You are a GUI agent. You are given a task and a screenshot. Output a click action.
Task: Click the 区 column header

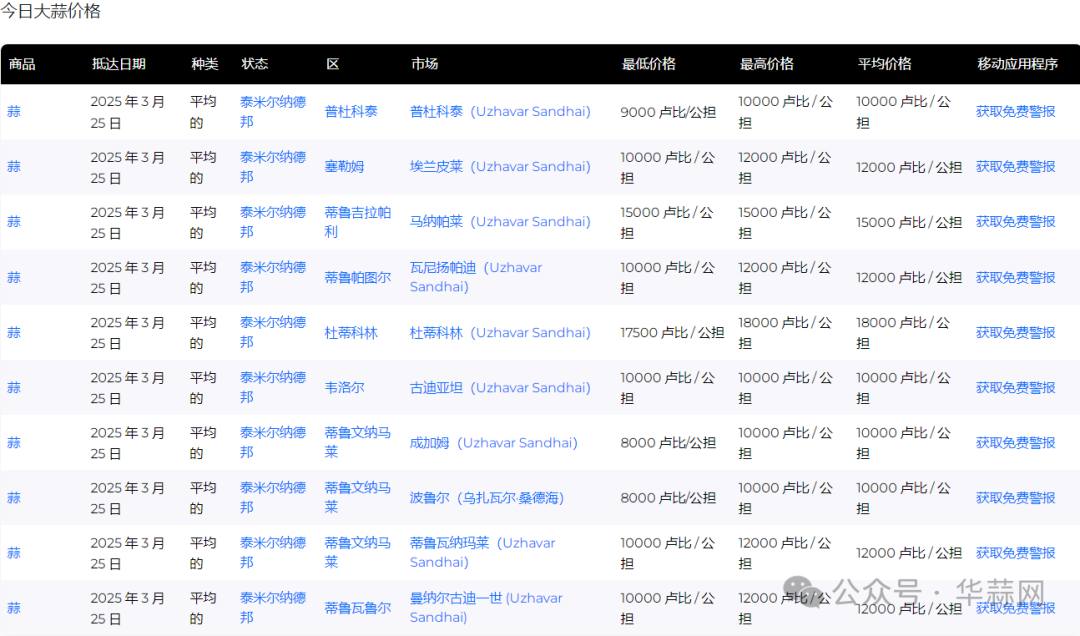(x=333, y=64)
